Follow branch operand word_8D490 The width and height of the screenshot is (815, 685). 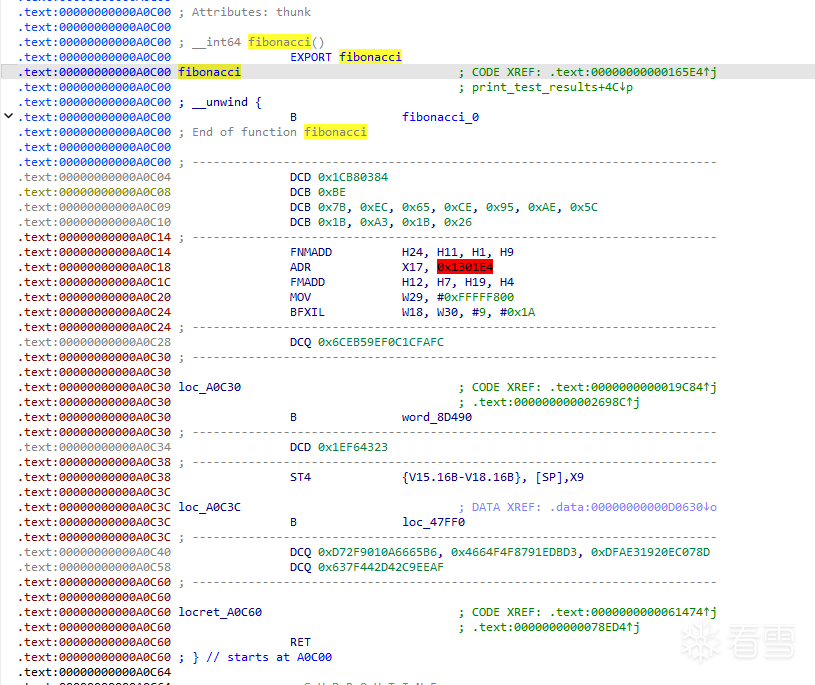437,417
